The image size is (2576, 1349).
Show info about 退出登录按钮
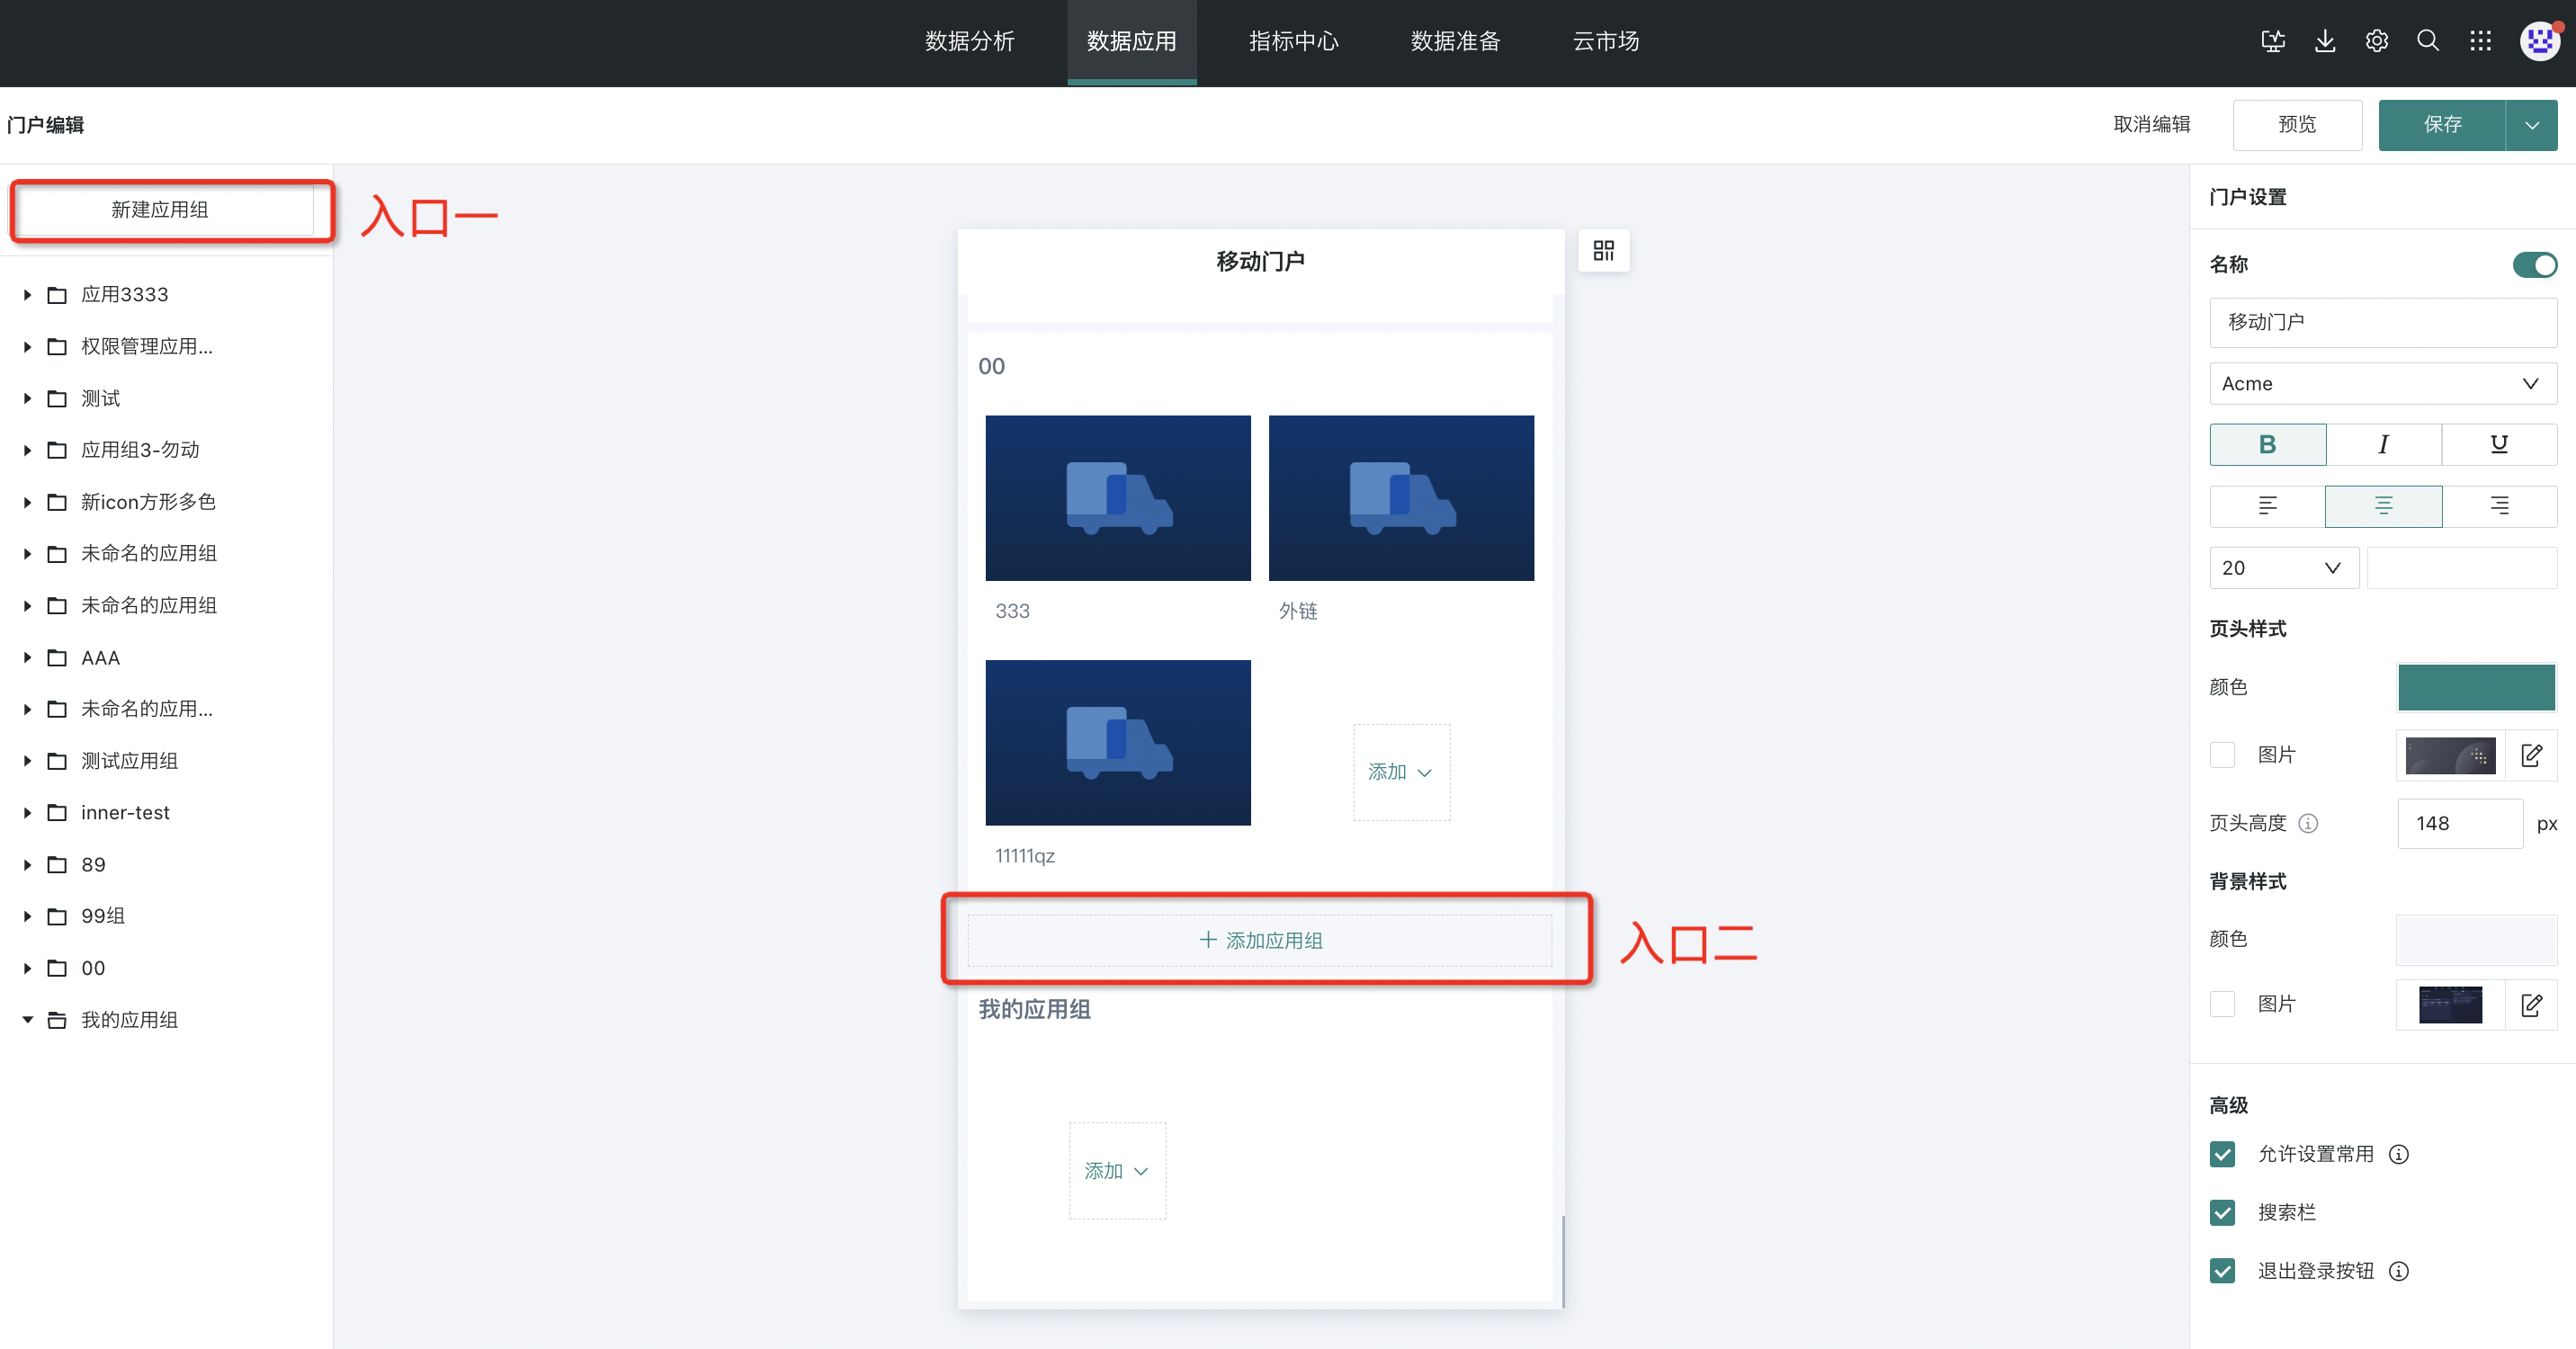(2399, 1271)
